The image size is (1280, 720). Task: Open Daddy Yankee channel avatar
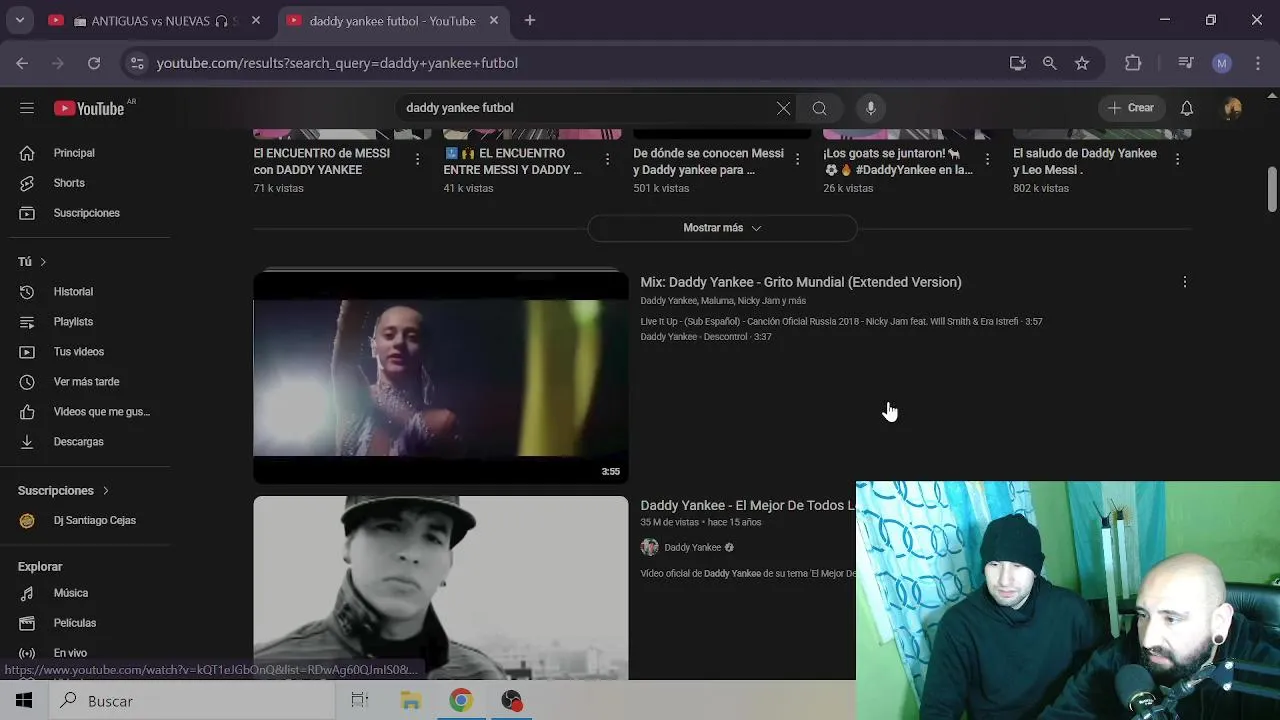point(650,547)
